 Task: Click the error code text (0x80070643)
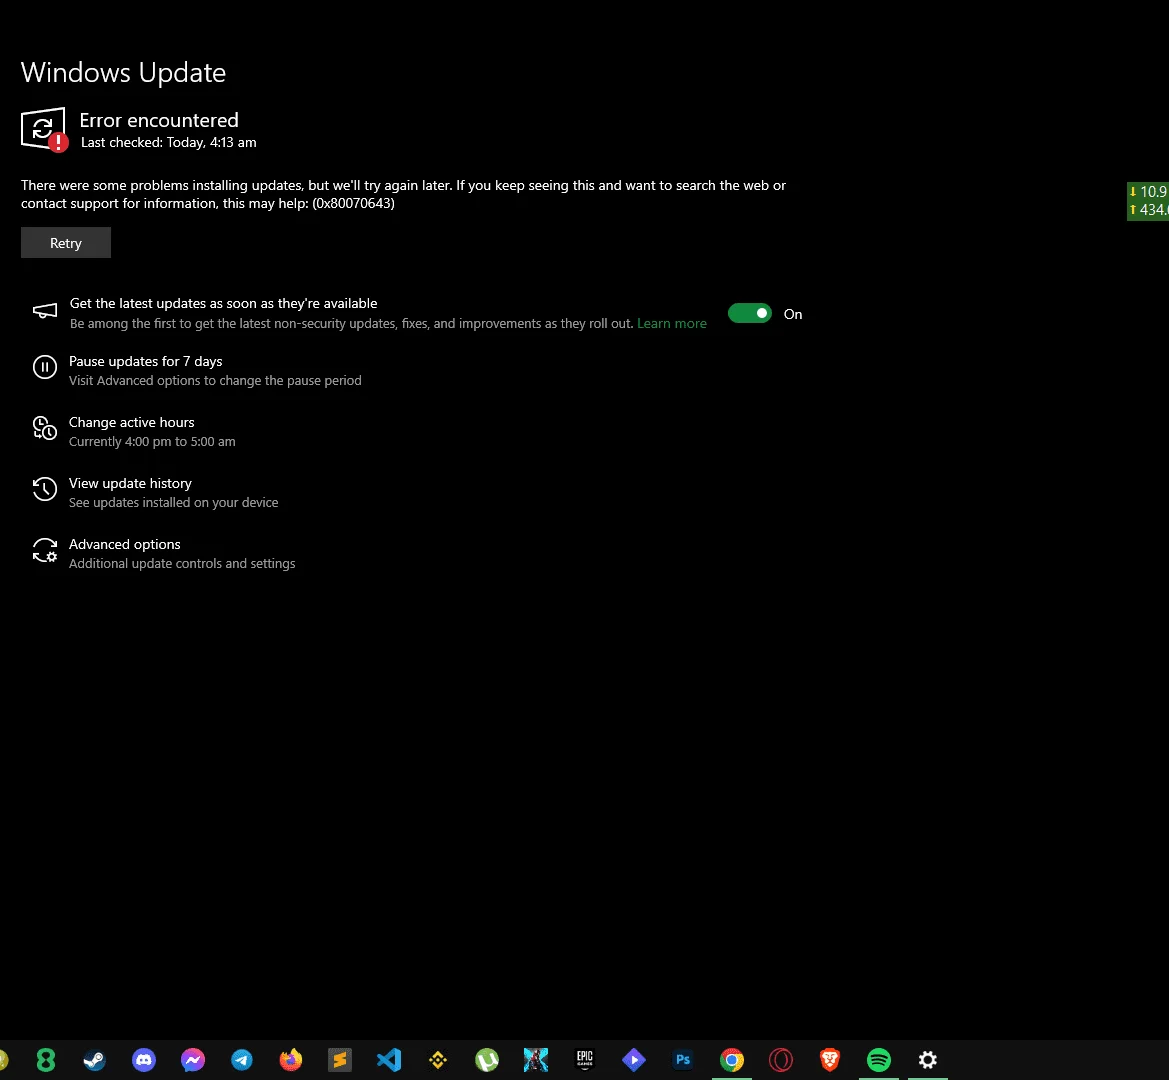point(353,203)
